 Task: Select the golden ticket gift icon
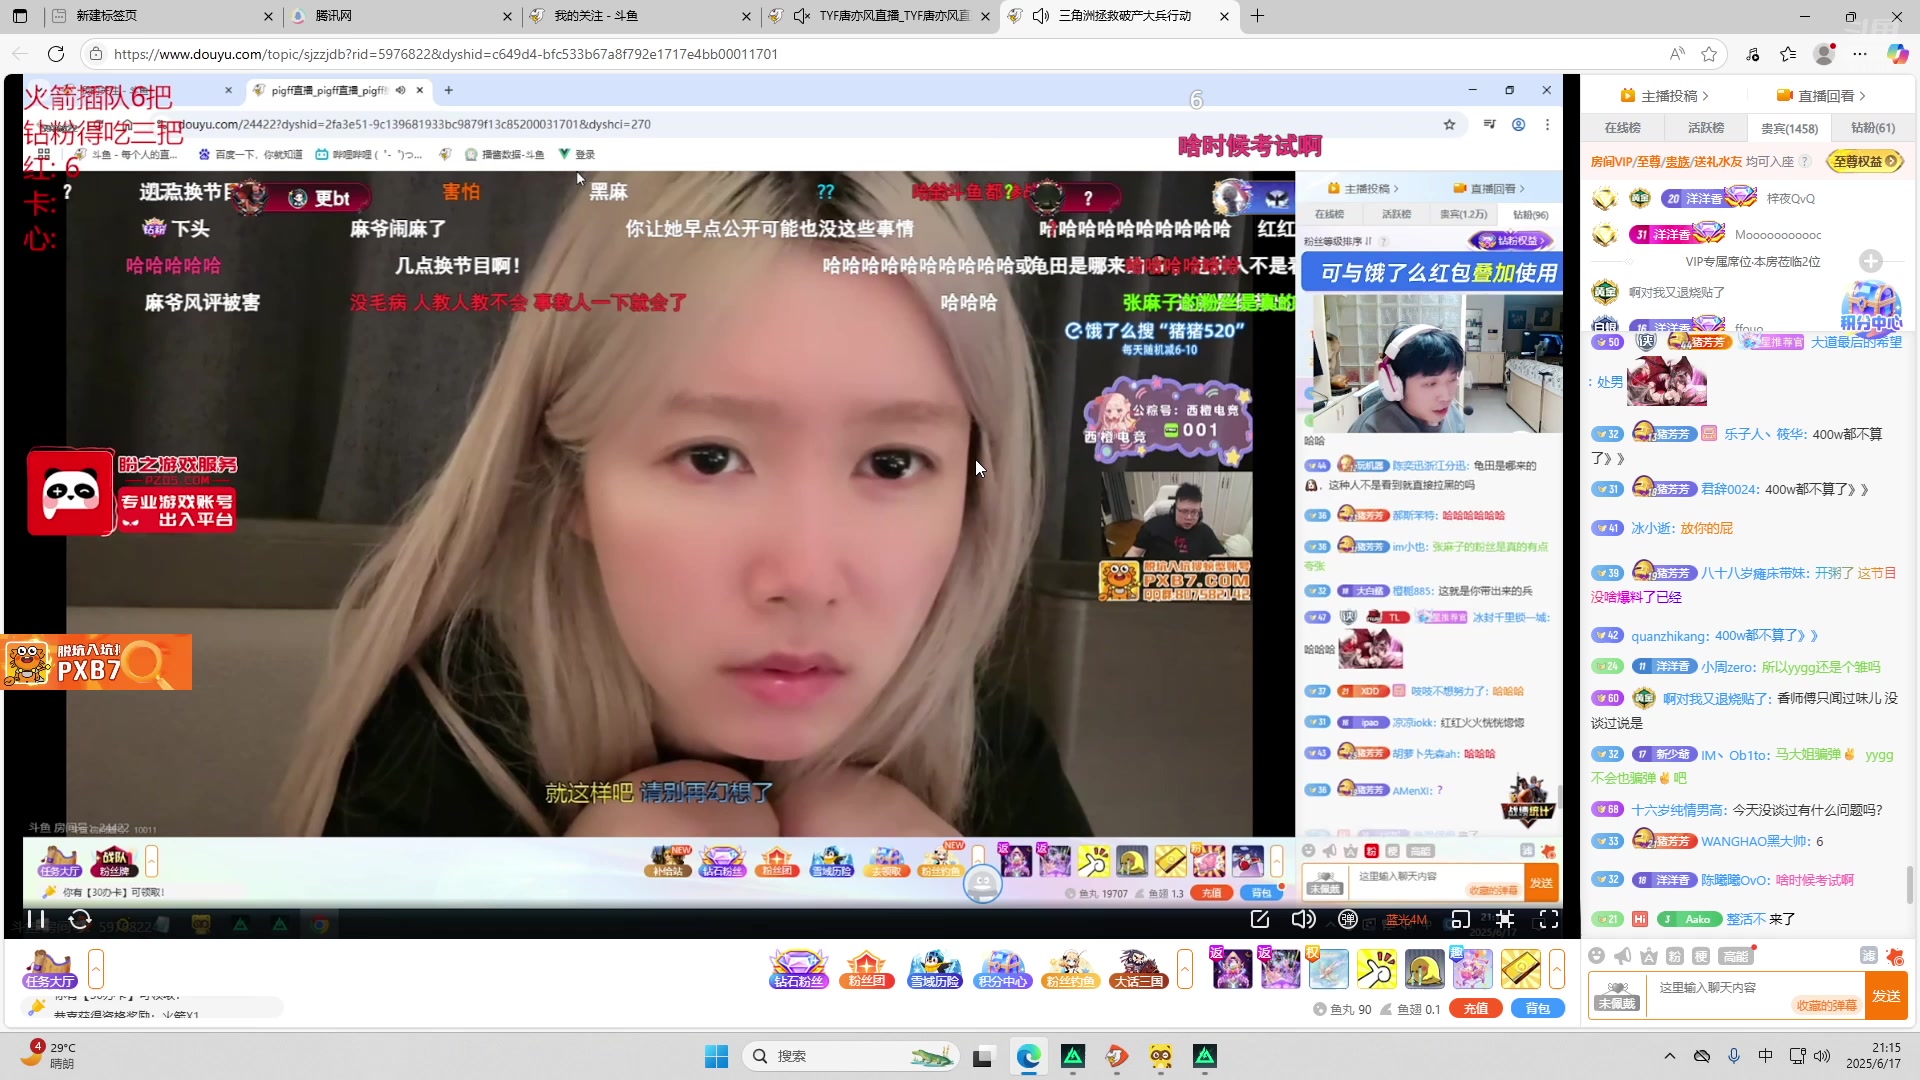click(x=1520, y=969)
